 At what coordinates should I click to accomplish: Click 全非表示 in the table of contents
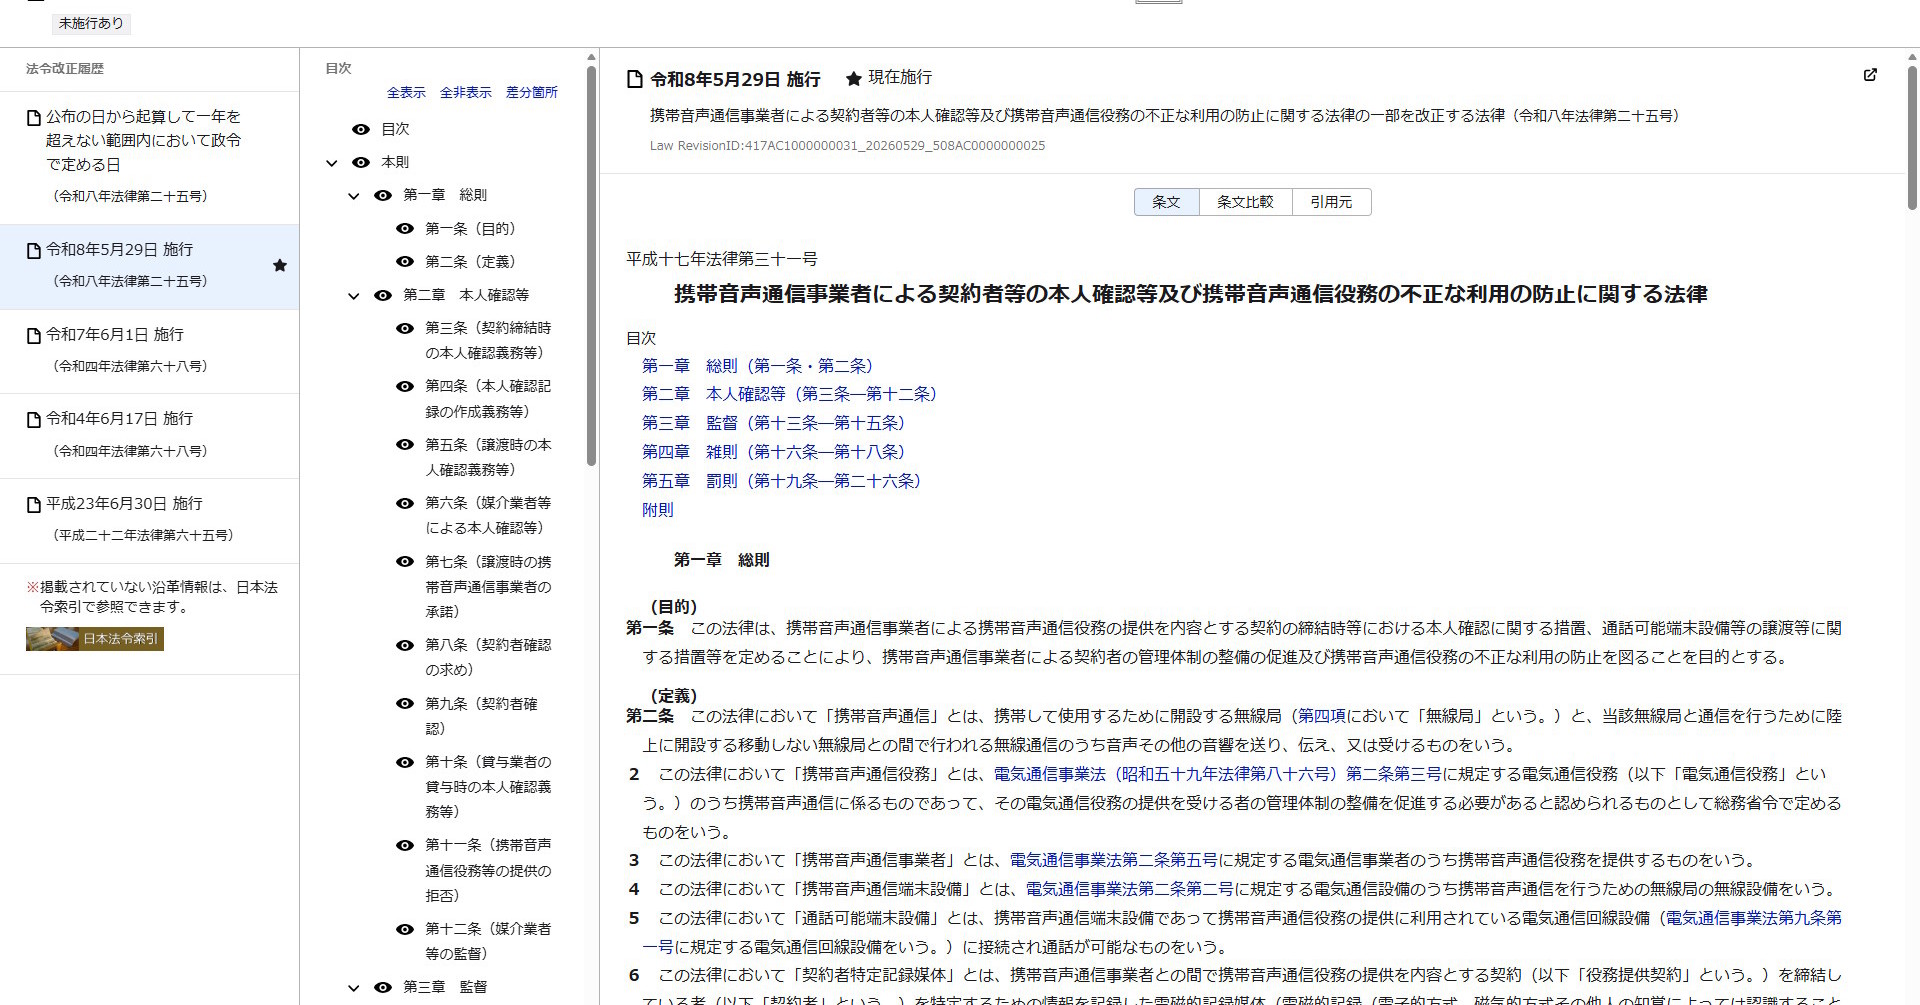point(466,92)
